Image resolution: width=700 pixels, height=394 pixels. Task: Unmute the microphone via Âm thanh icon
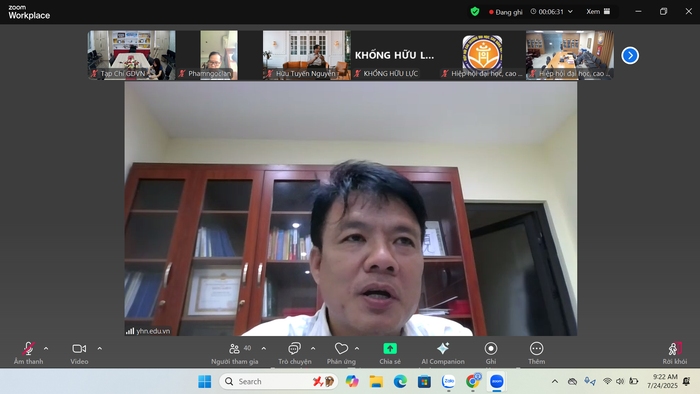pos(28,348)
